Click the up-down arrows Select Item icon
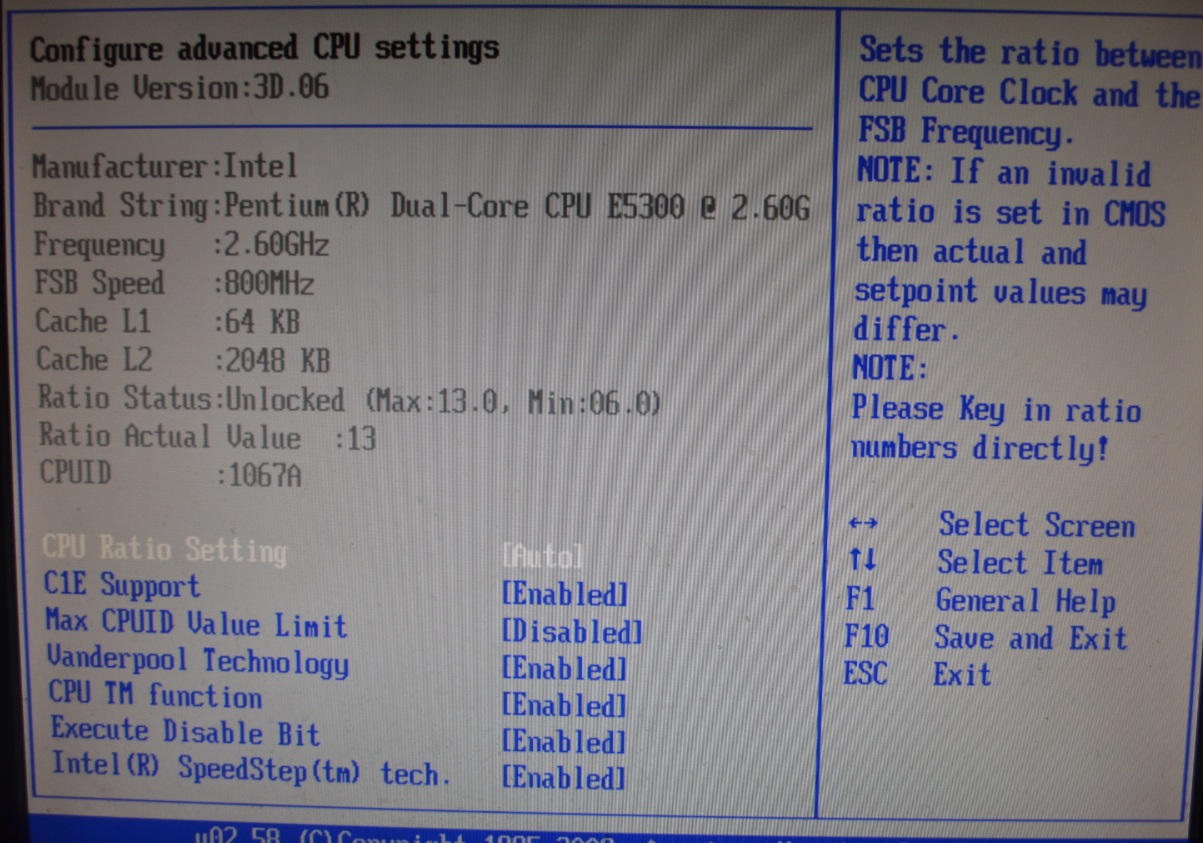Image resolution: width=1203 pixels, height=843 pixels. click(861, 561)
